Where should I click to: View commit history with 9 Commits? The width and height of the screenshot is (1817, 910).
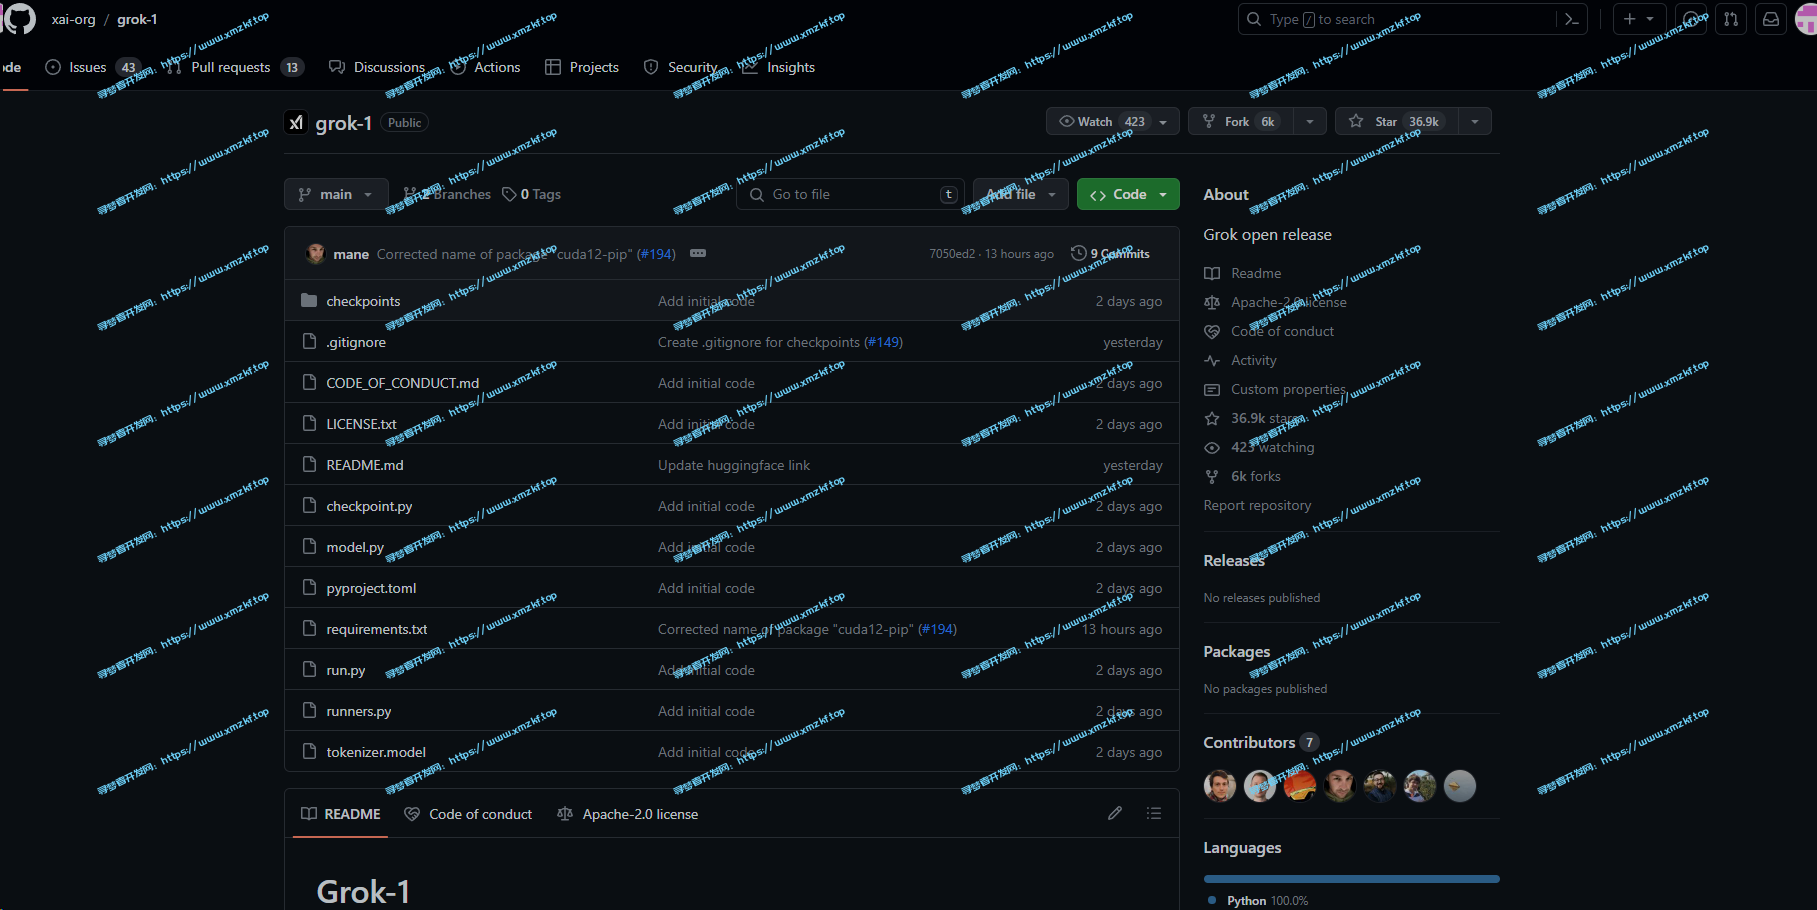click(1110, 254)
